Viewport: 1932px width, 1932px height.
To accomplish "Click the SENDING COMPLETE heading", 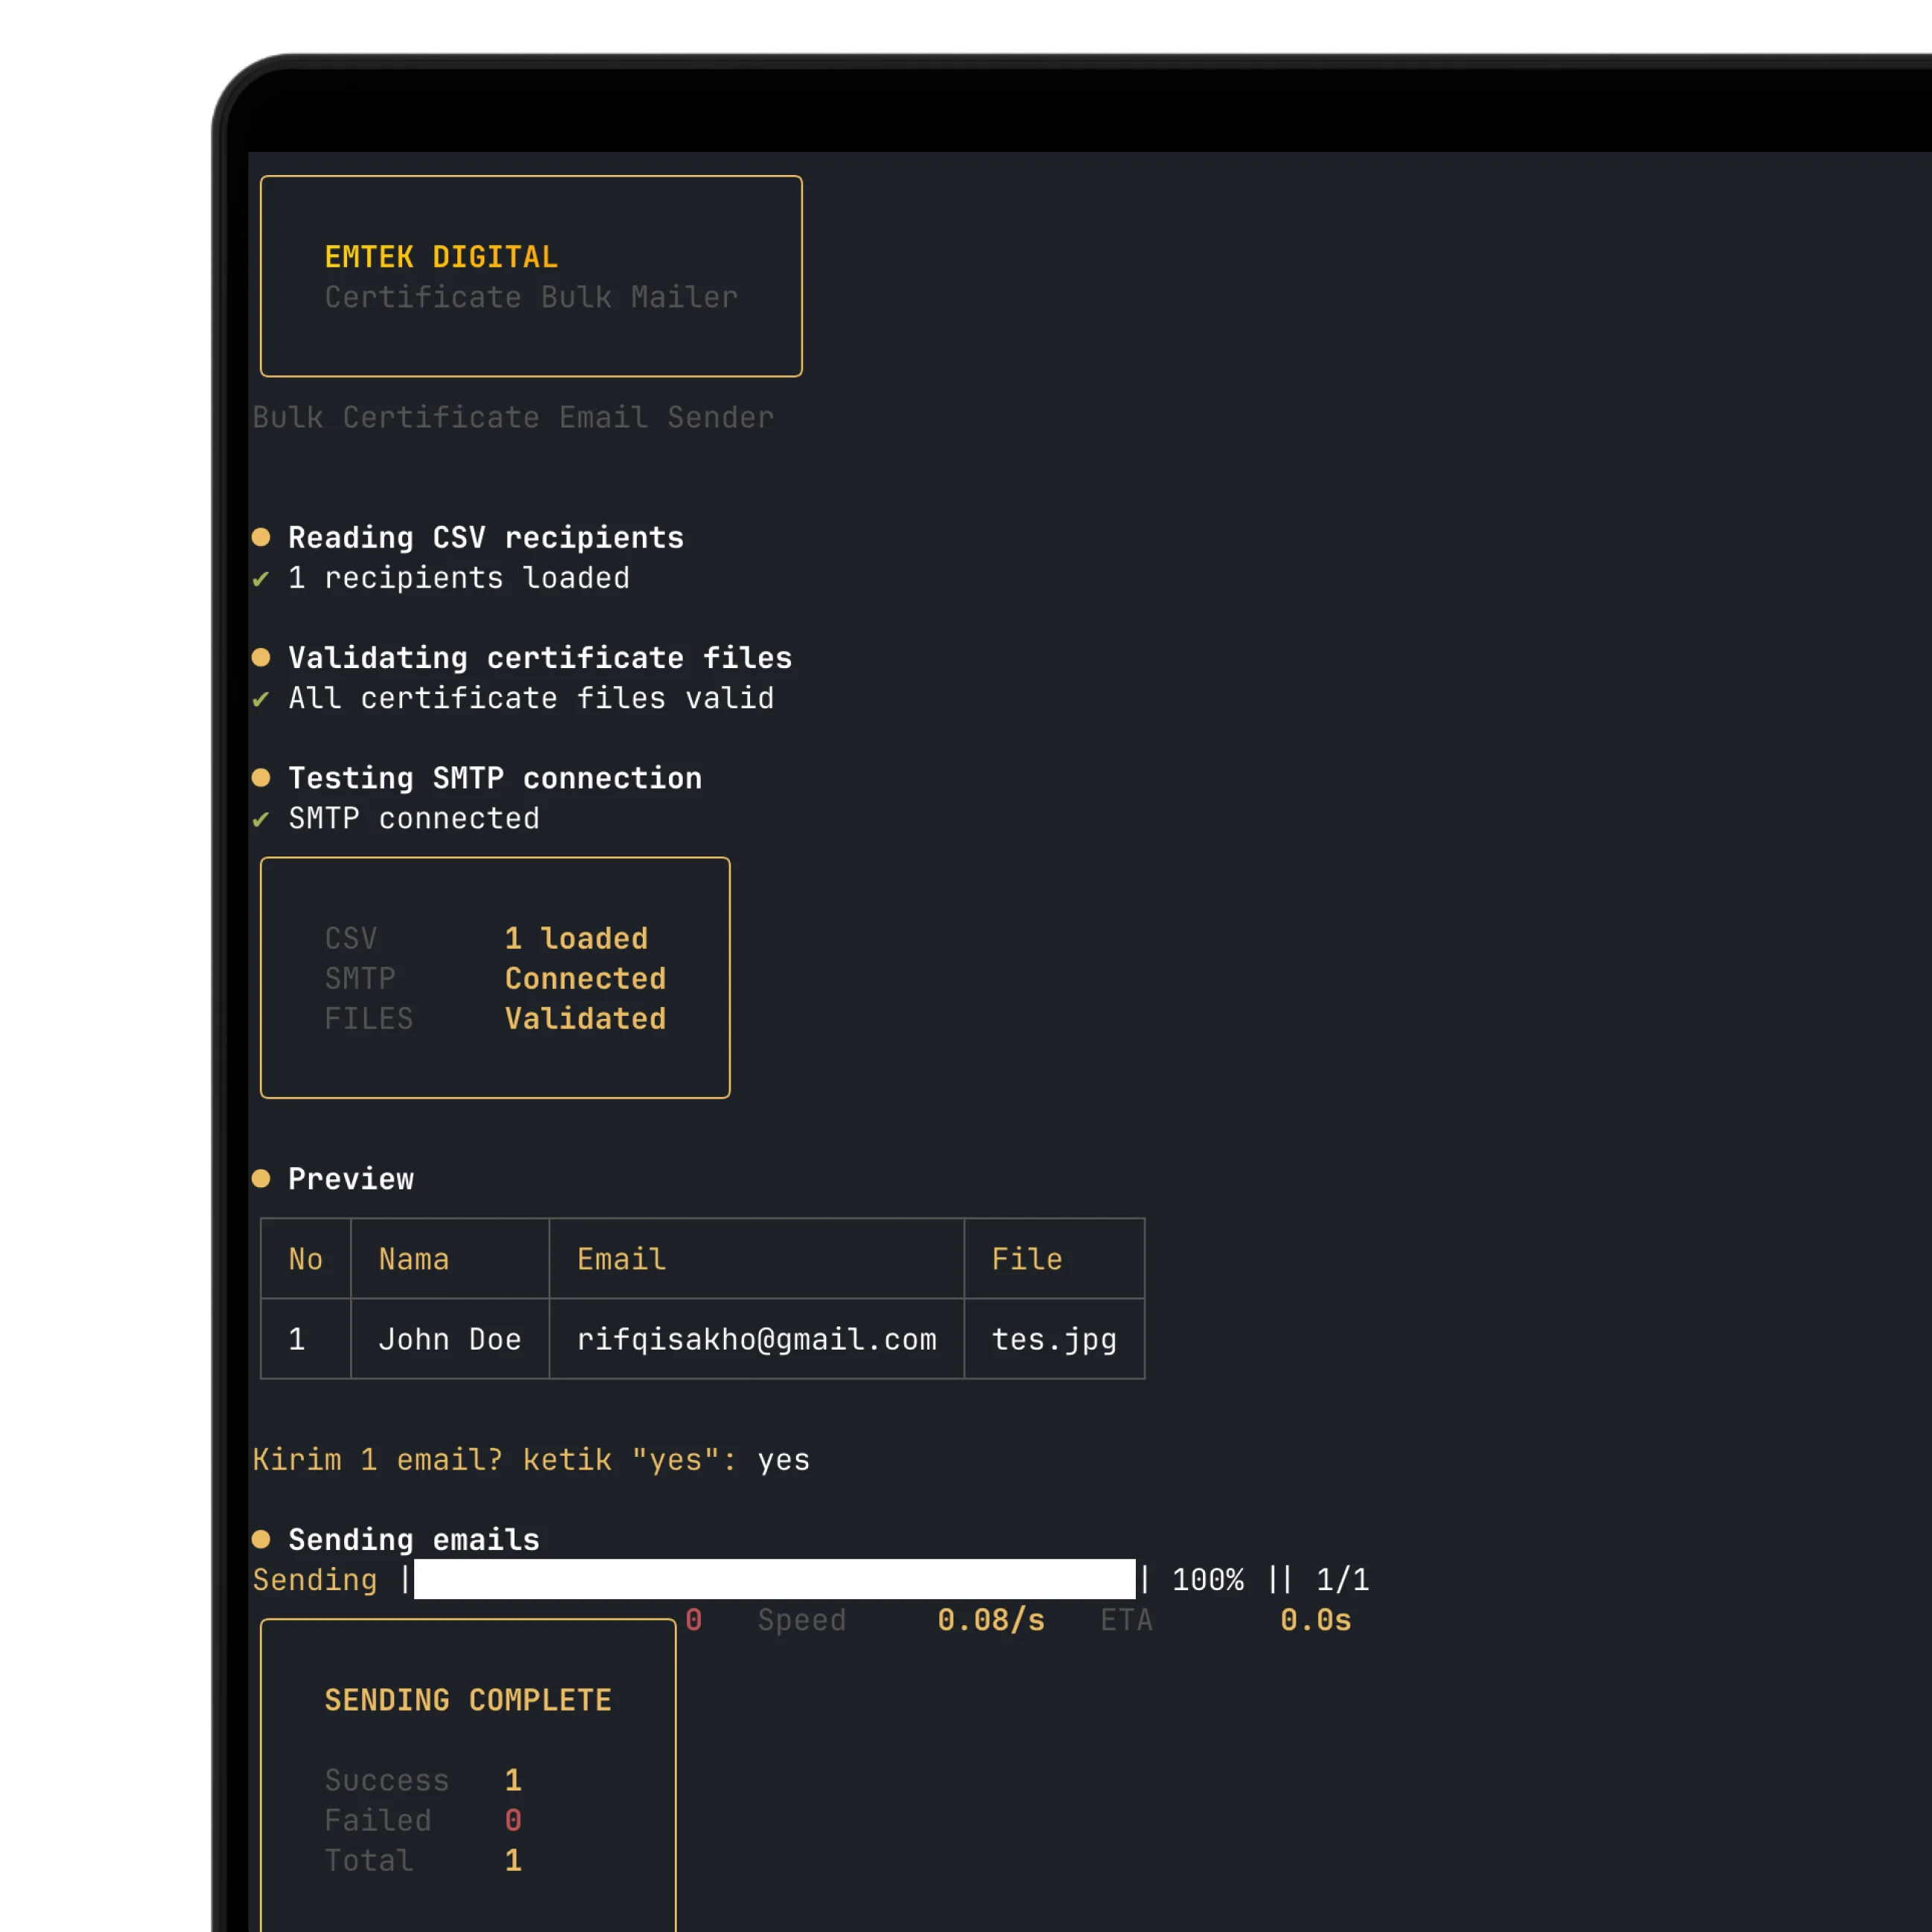I will (x=468, y=1700).
